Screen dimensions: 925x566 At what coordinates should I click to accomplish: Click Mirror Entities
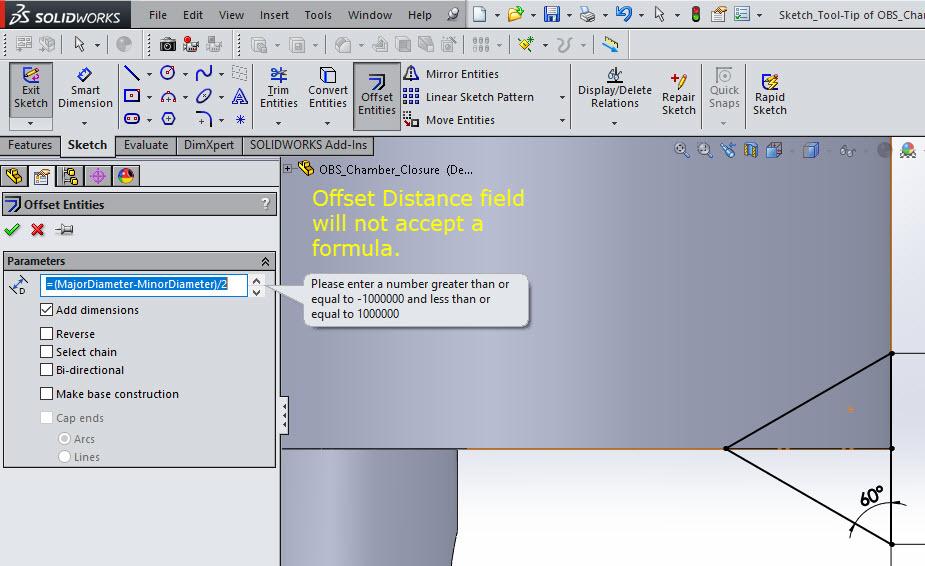coord(451,74)
